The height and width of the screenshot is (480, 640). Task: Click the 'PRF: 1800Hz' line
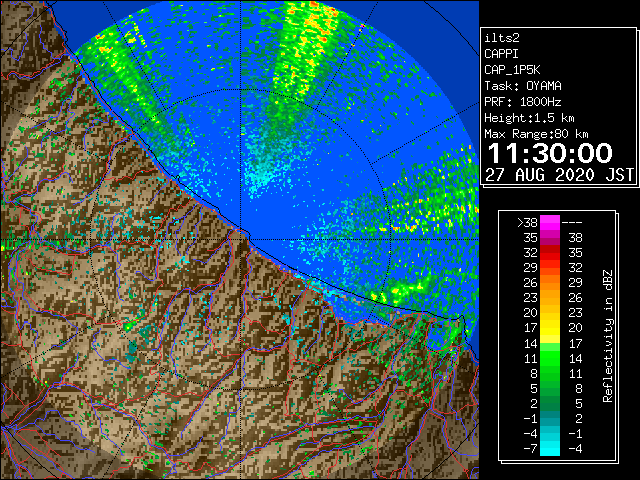[523, 102]
